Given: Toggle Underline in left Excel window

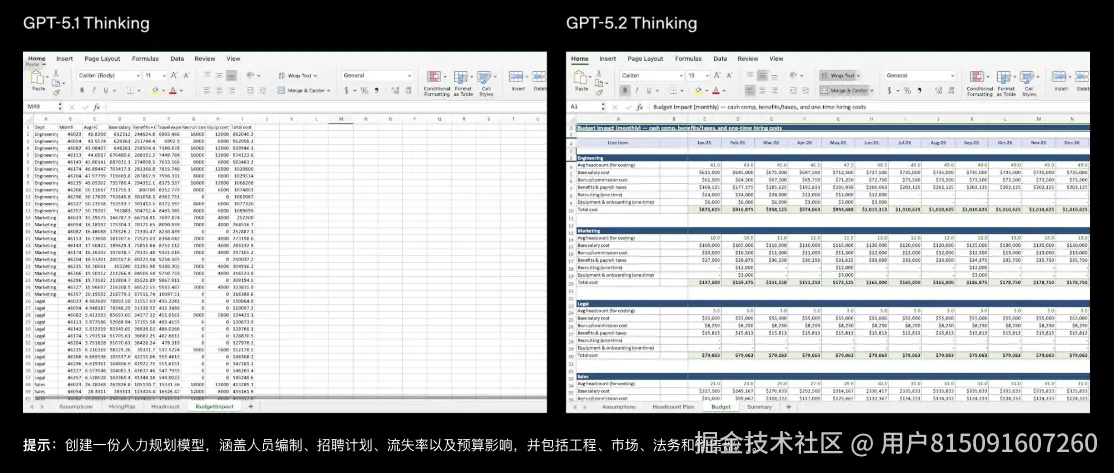Looking at the screenshot, I should pos(106,90).
